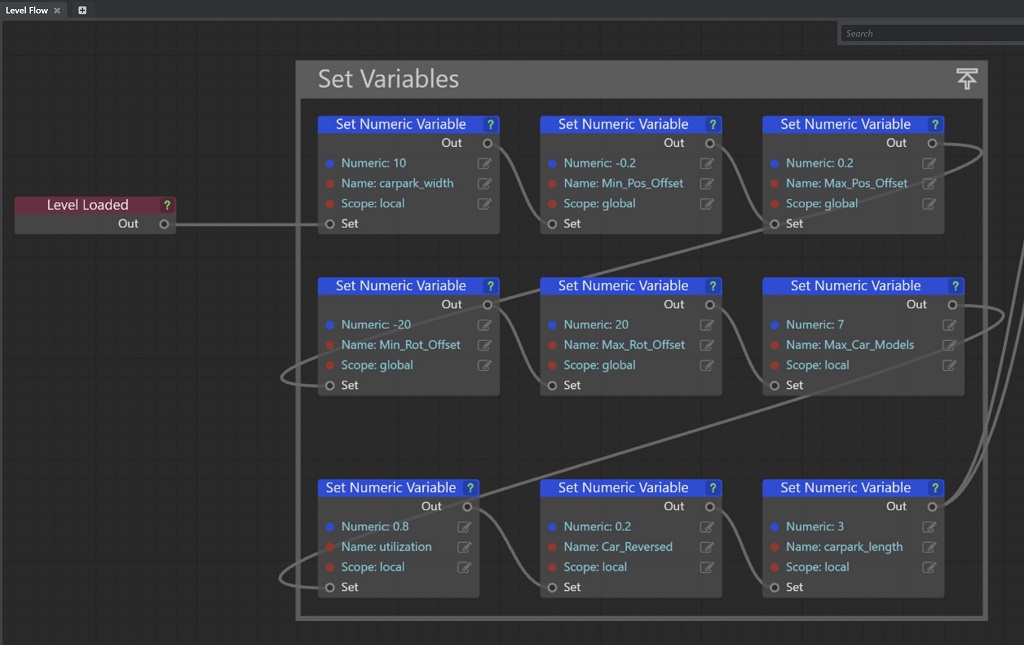Click the Set input port on the utilization node
The image size is (1024, 645).
pyautogui.click(x=328, y=587)
